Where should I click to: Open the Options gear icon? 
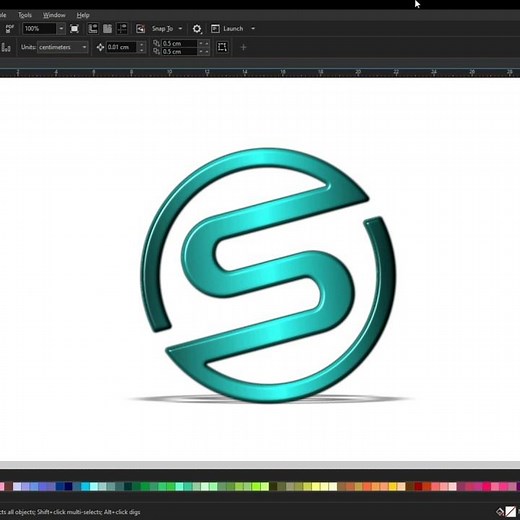(197, 29)
